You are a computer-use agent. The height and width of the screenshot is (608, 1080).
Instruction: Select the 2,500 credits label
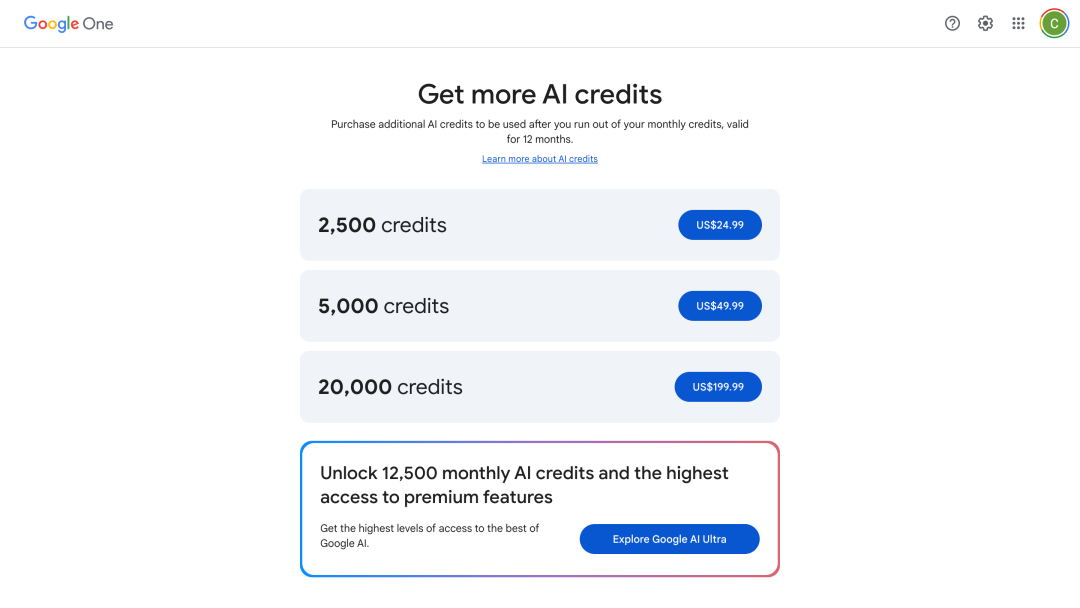click(x=382, y=225)
